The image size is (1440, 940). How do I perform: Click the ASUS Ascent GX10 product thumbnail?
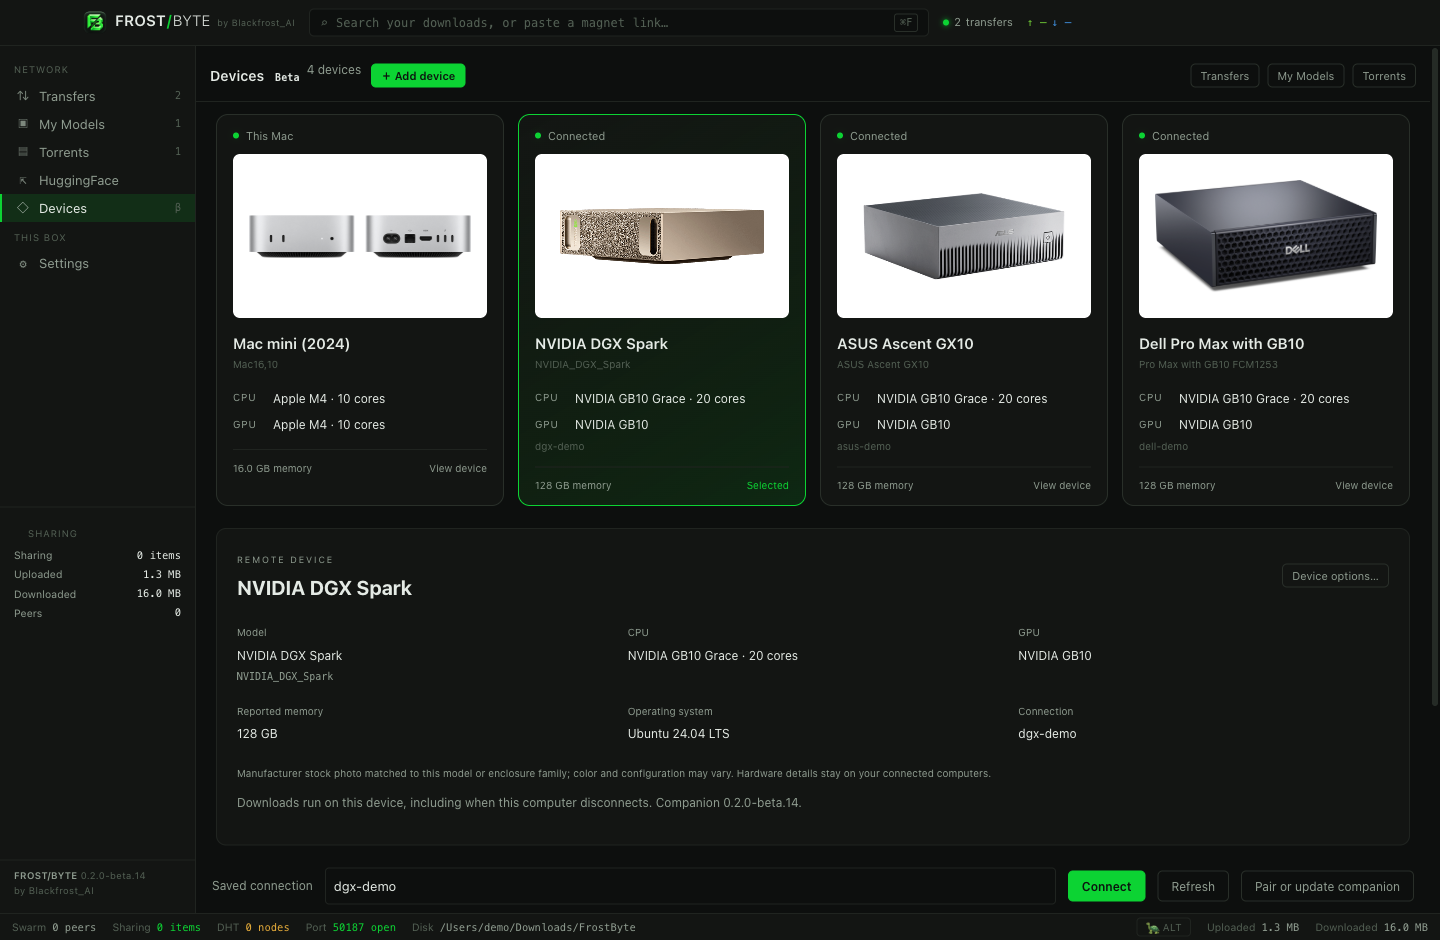coord(964,236)
